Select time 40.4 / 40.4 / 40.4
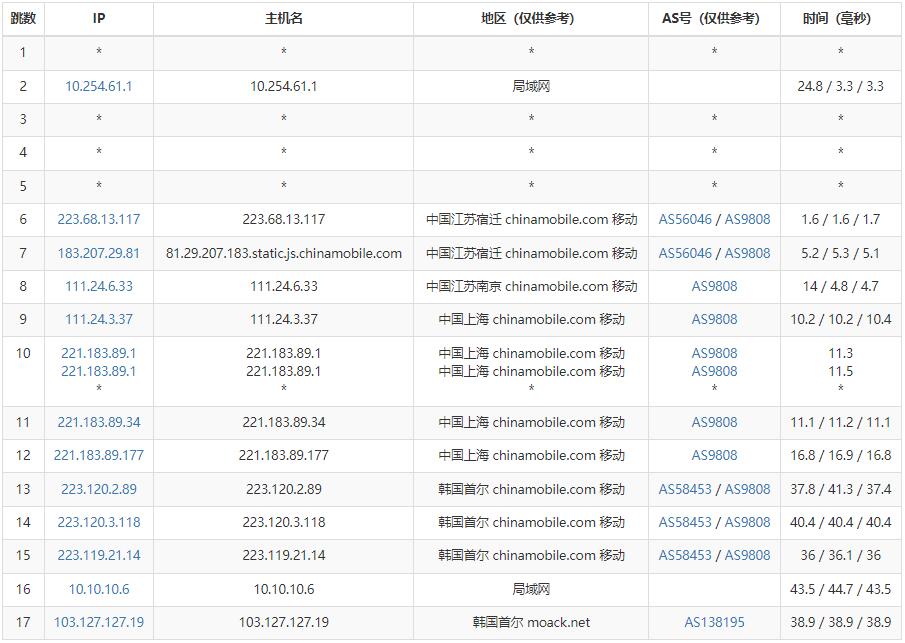 click(x=840, y=522)
